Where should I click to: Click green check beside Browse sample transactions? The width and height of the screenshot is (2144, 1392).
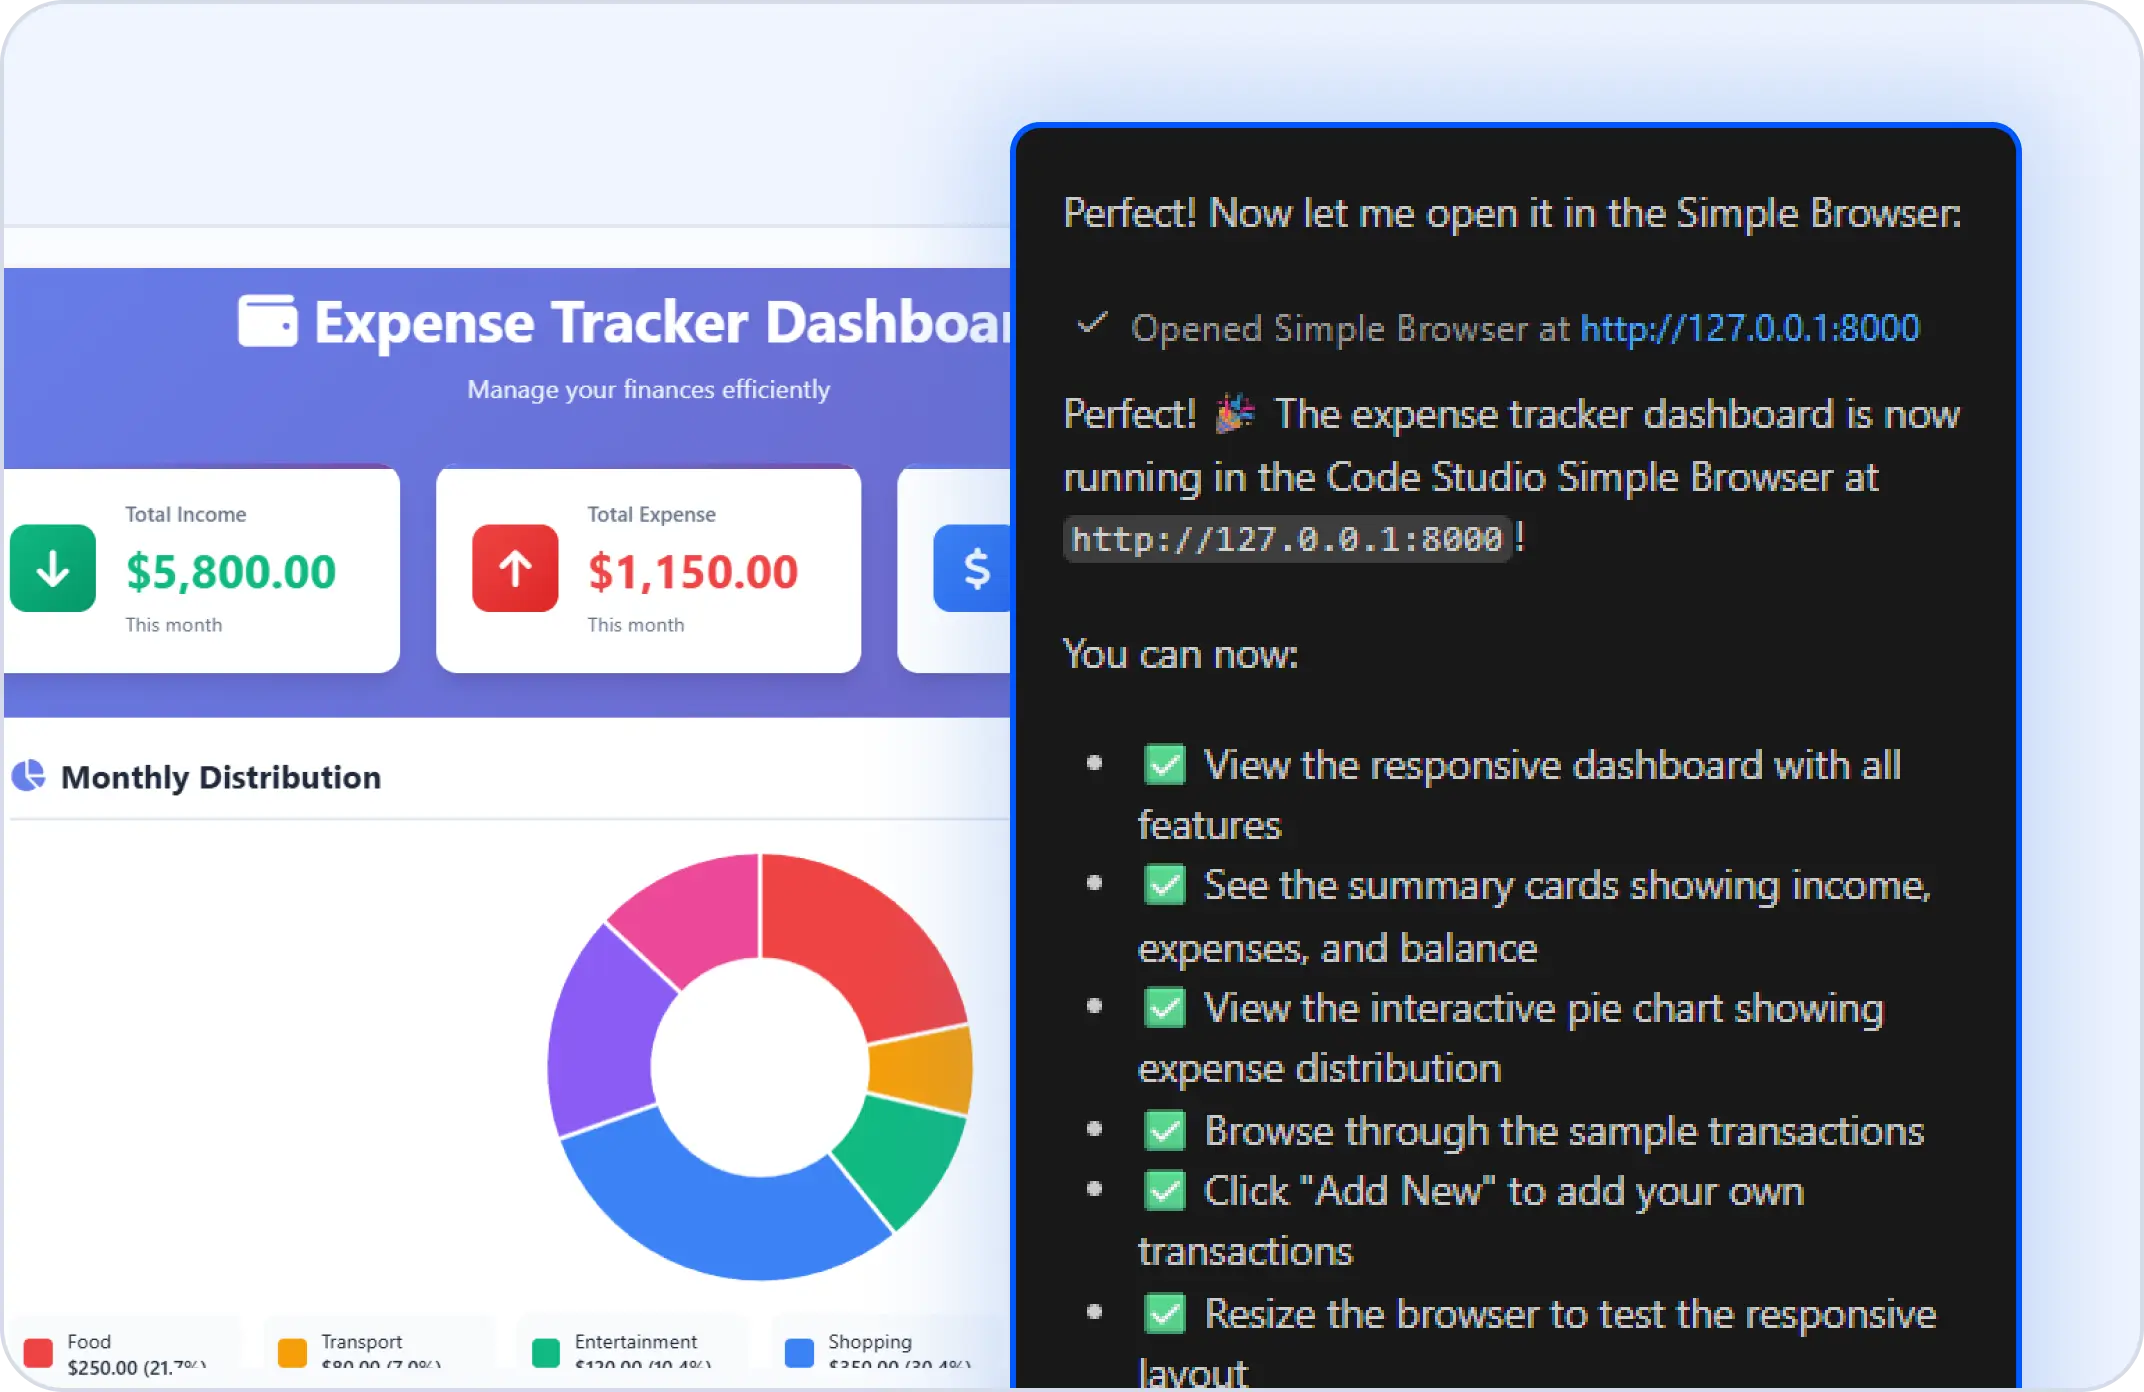tap(1165, 1131)
